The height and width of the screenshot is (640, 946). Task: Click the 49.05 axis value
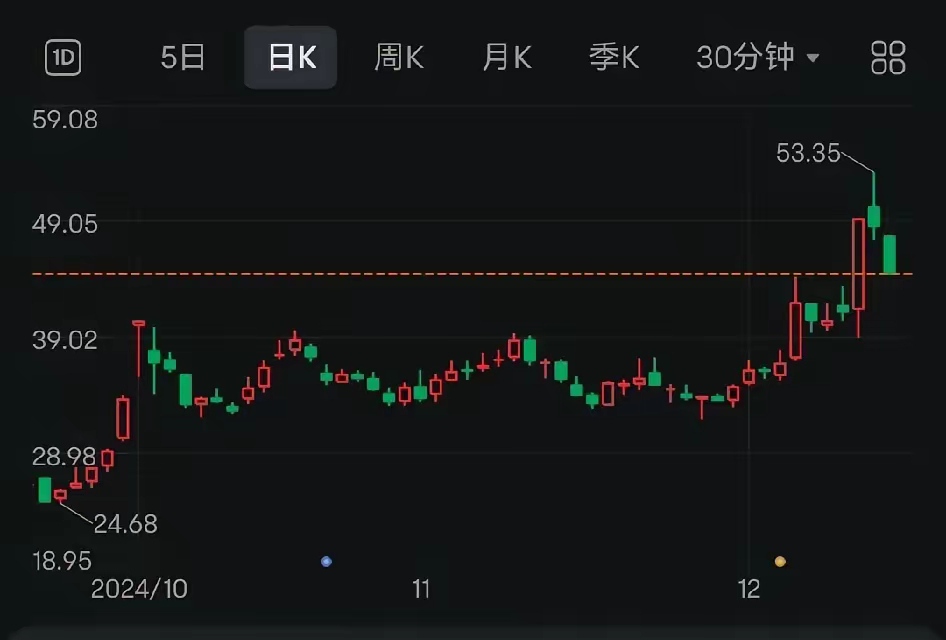pyautogui.click(x=65, y=224)
